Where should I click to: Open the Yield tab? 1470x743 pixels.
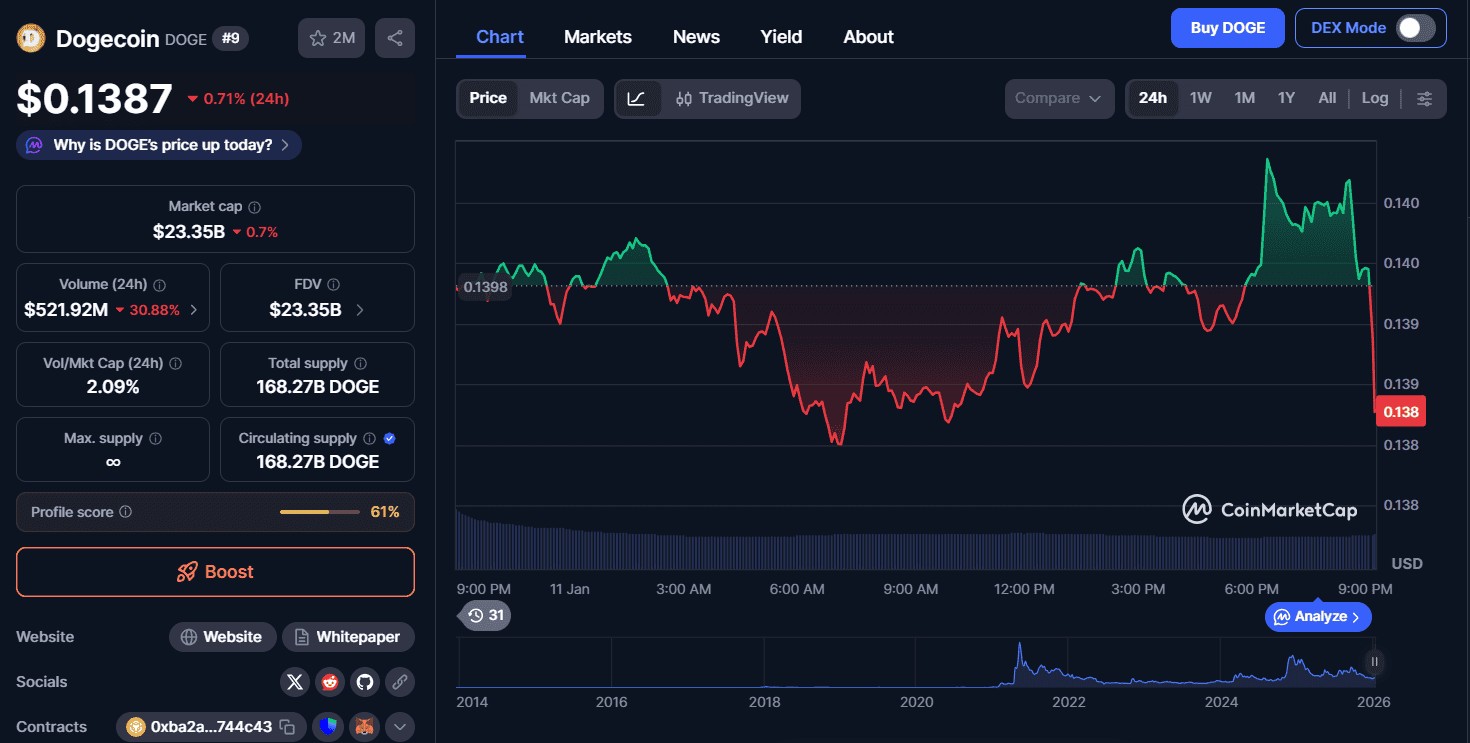coord(780,37)
